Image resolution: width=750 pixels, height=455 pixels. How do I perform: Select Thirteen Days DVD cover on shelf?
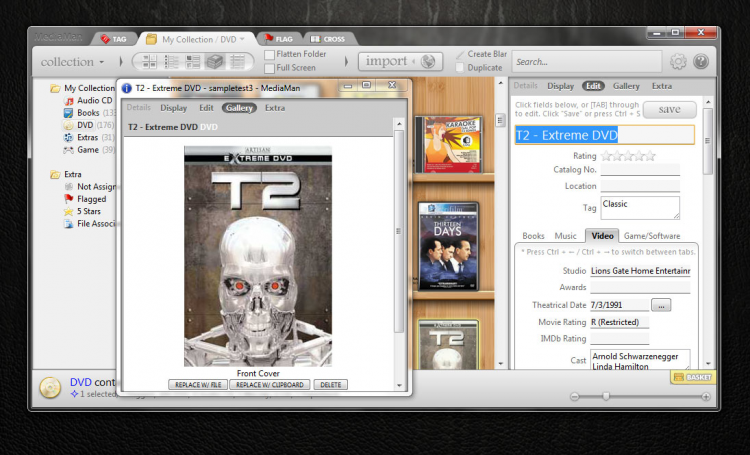pyautogui.click(x=449, y=246)
